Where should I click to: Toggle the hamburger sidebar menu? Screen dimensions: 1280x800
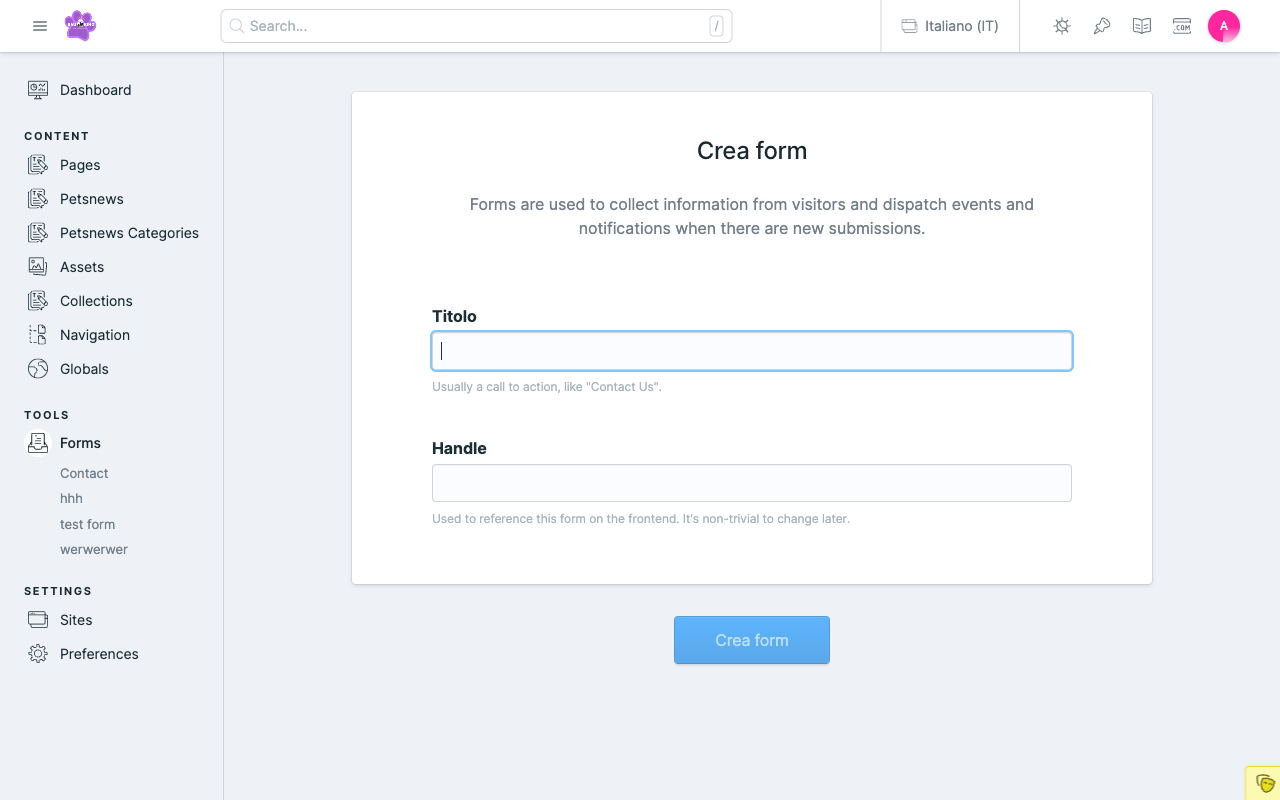pos(40,26)
